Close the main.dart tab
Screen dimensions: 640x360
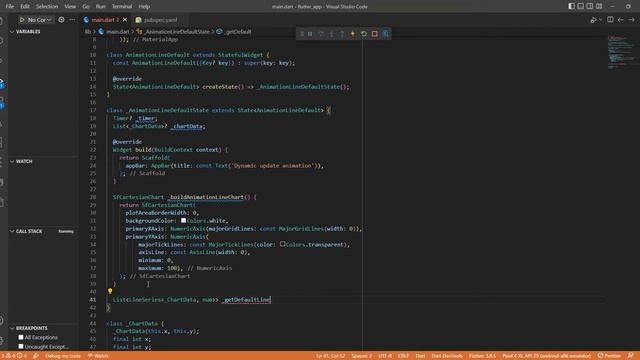(125, 20)
